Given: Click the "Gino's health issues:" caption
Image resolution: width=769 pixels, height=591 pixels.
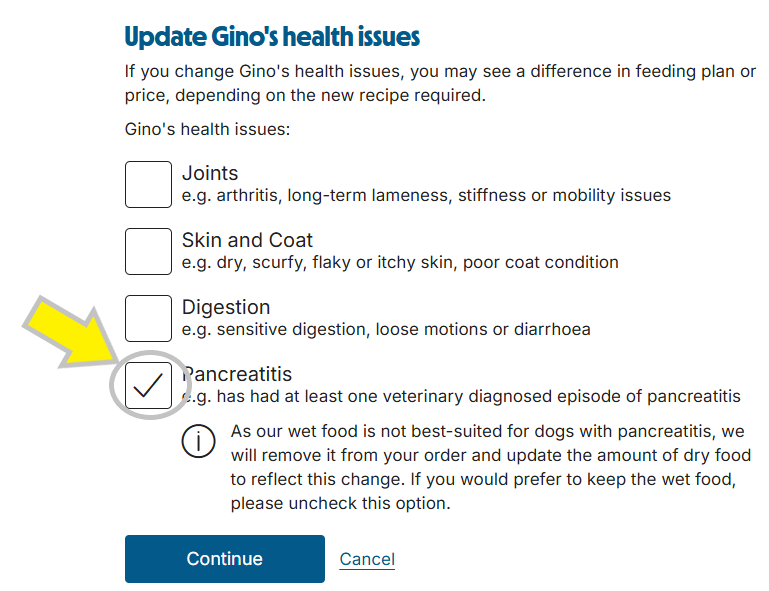Looking at the screenshot, I should pos(207,130).
